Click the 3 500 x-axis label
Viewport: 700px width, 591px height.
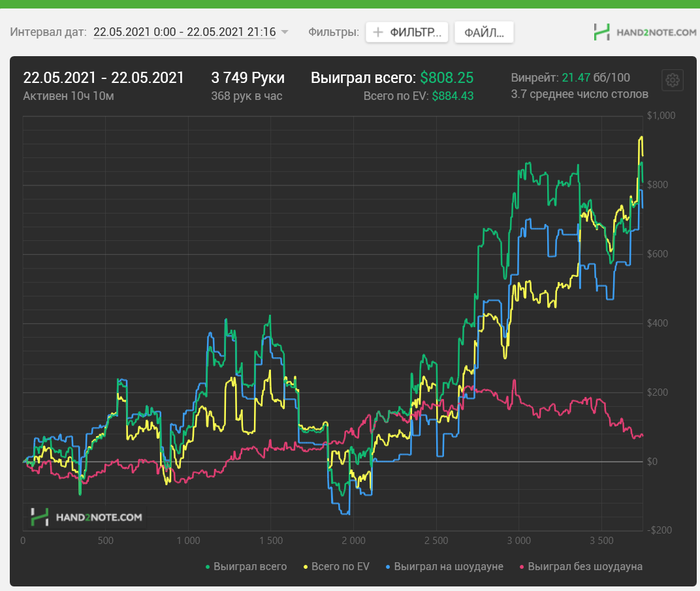click(x=601, y=541)
